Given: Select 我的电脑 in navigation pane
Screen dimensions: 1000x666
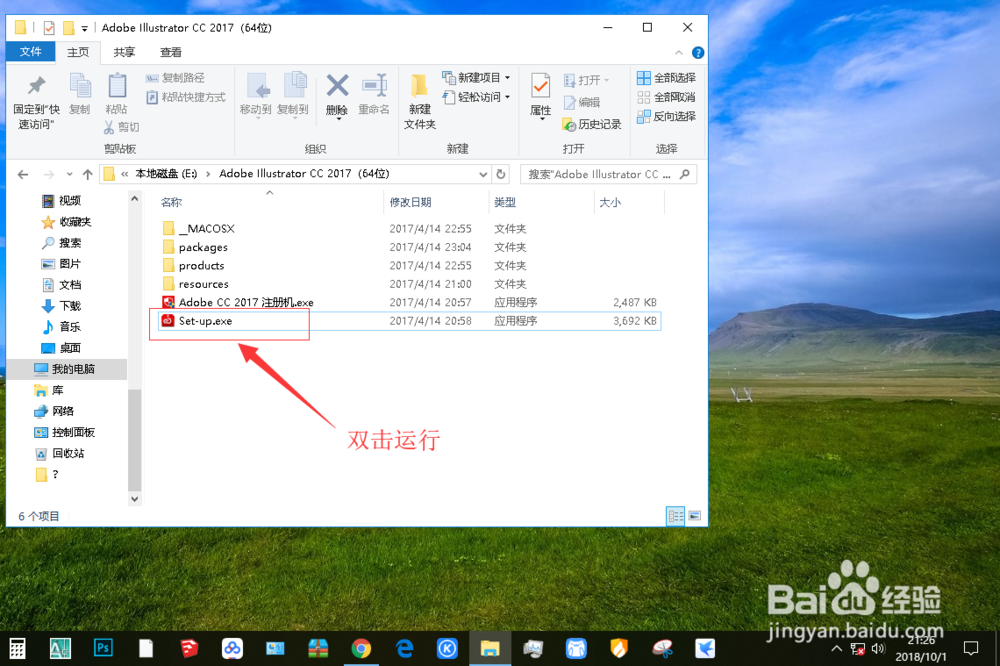Looking at the screenshot, I should pyautogui.click(x=64, y=369).
